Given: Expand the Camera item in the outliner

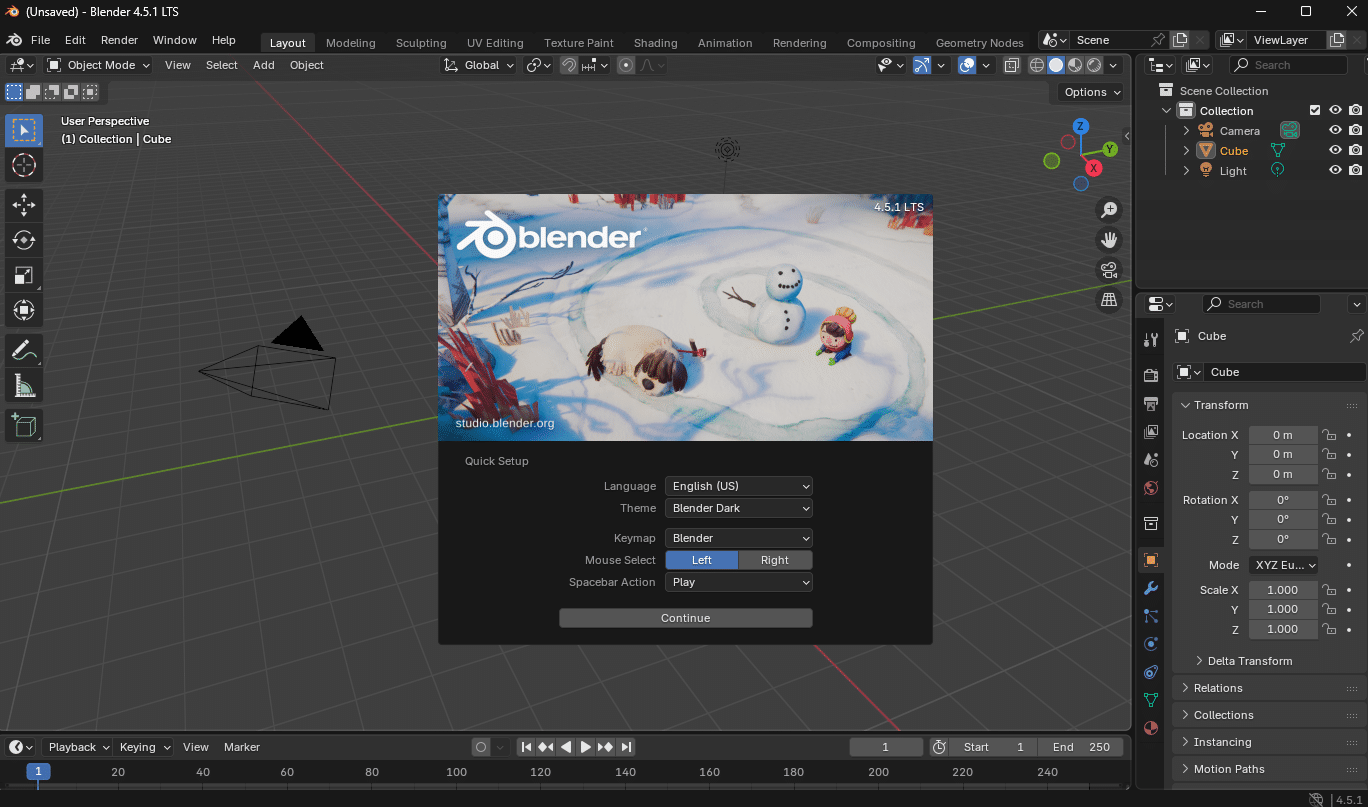Looking at the screenshot, I should (1186, 130).
